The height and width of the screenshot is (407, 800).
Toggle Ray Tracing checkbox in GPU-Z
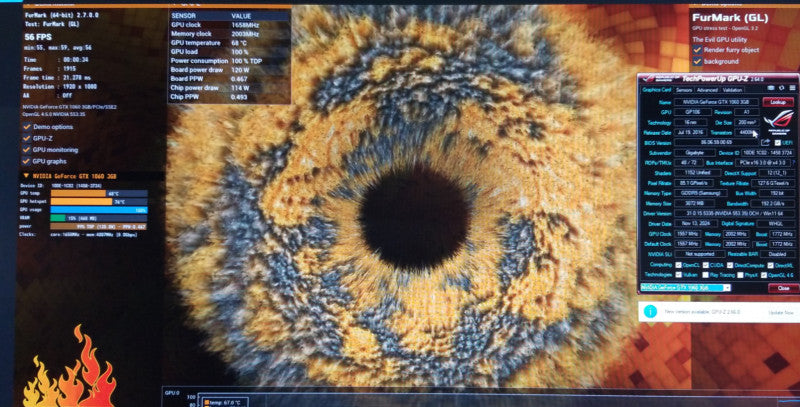(x=705, y=275)
